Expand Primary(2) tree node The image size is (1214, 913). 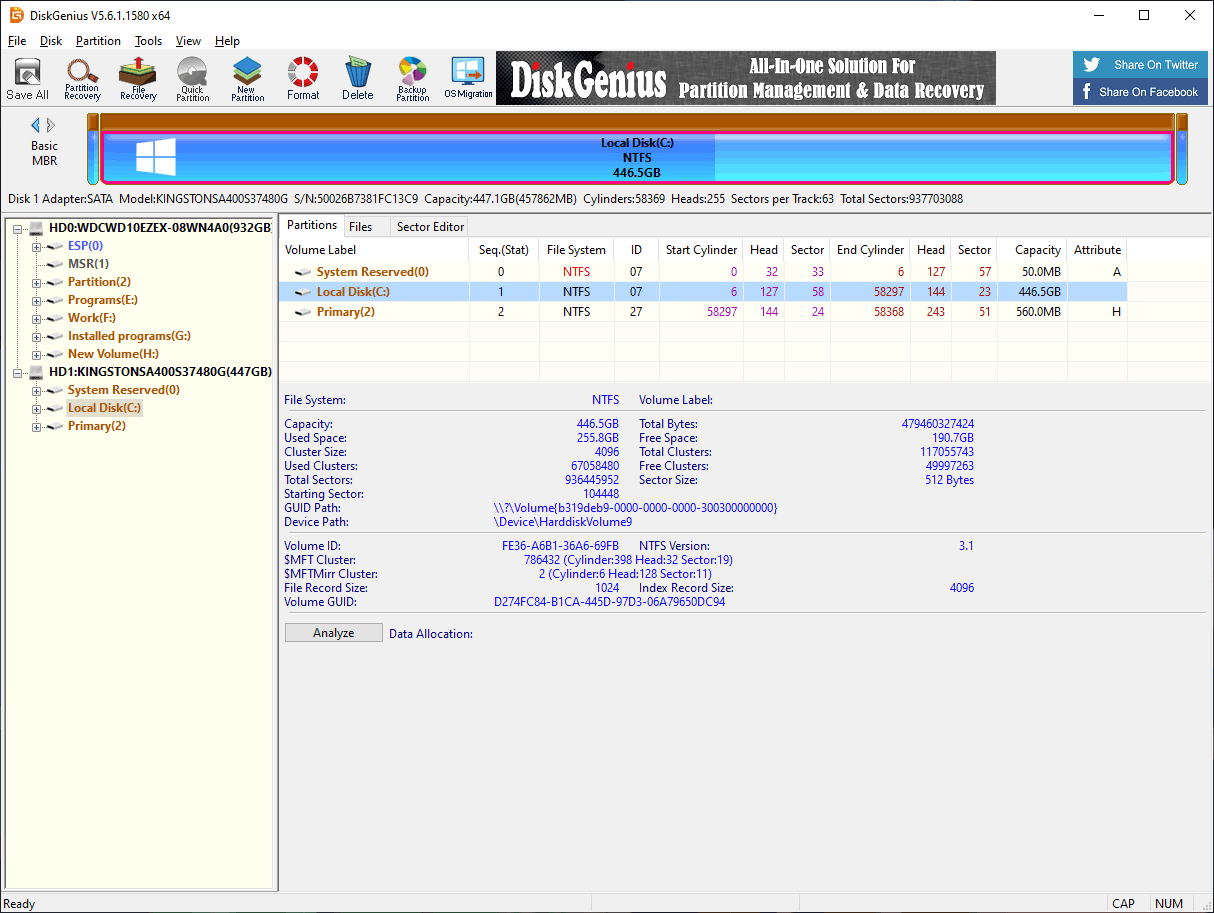pyautogui.click(x=37, y=426)
